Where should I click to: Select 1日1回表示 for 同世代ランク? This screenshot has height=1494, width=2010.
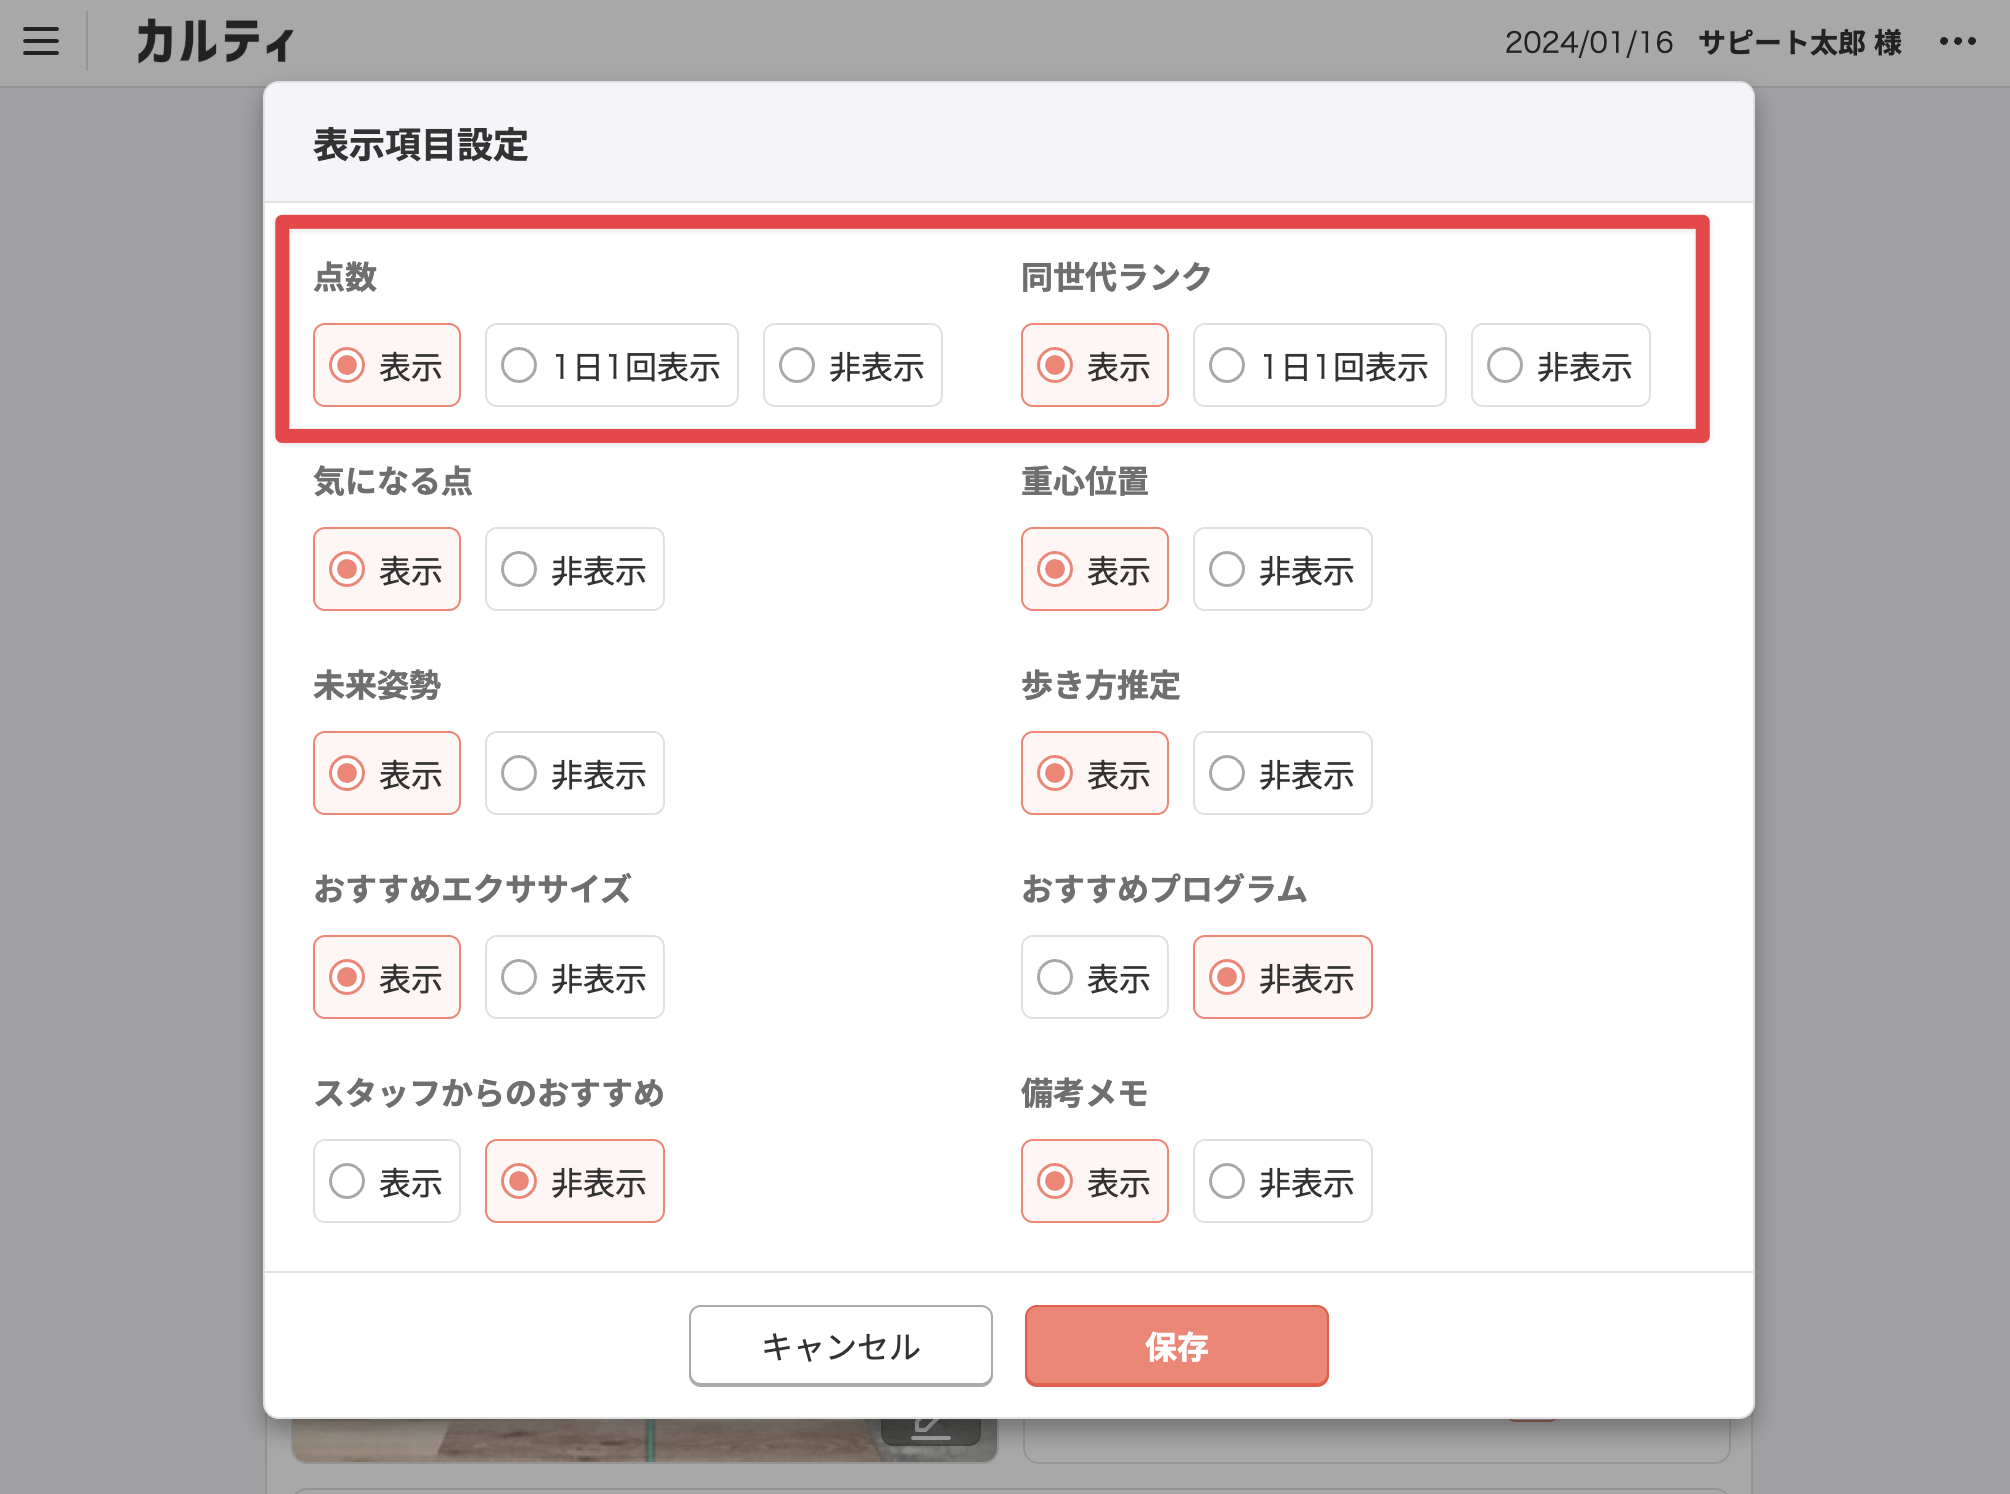tap(1319, 366)
